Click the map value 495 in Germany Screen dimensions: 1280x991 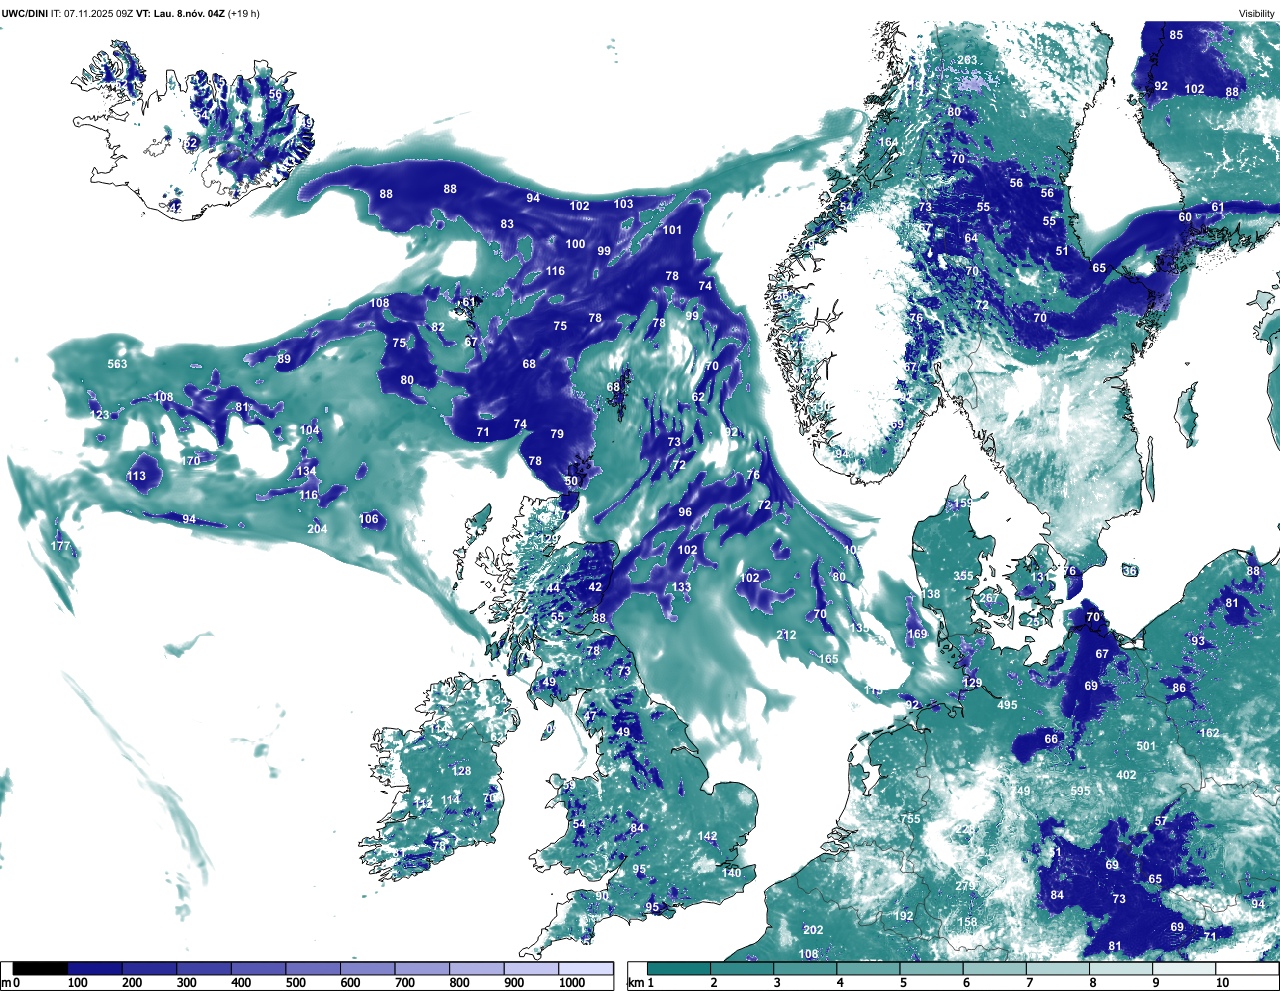(1007, 705)
